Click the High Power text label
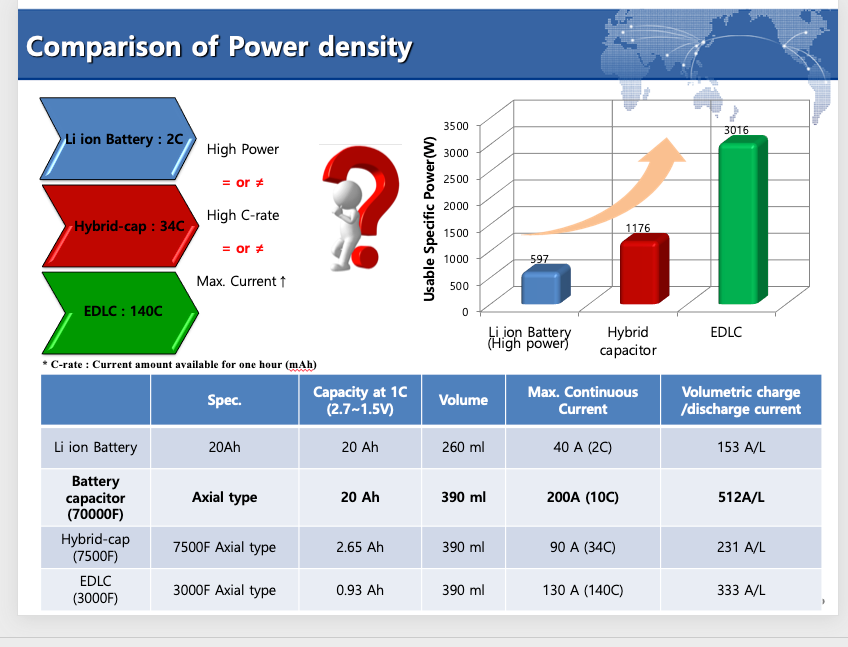This screenshot has height=647, width=848. 243,149
